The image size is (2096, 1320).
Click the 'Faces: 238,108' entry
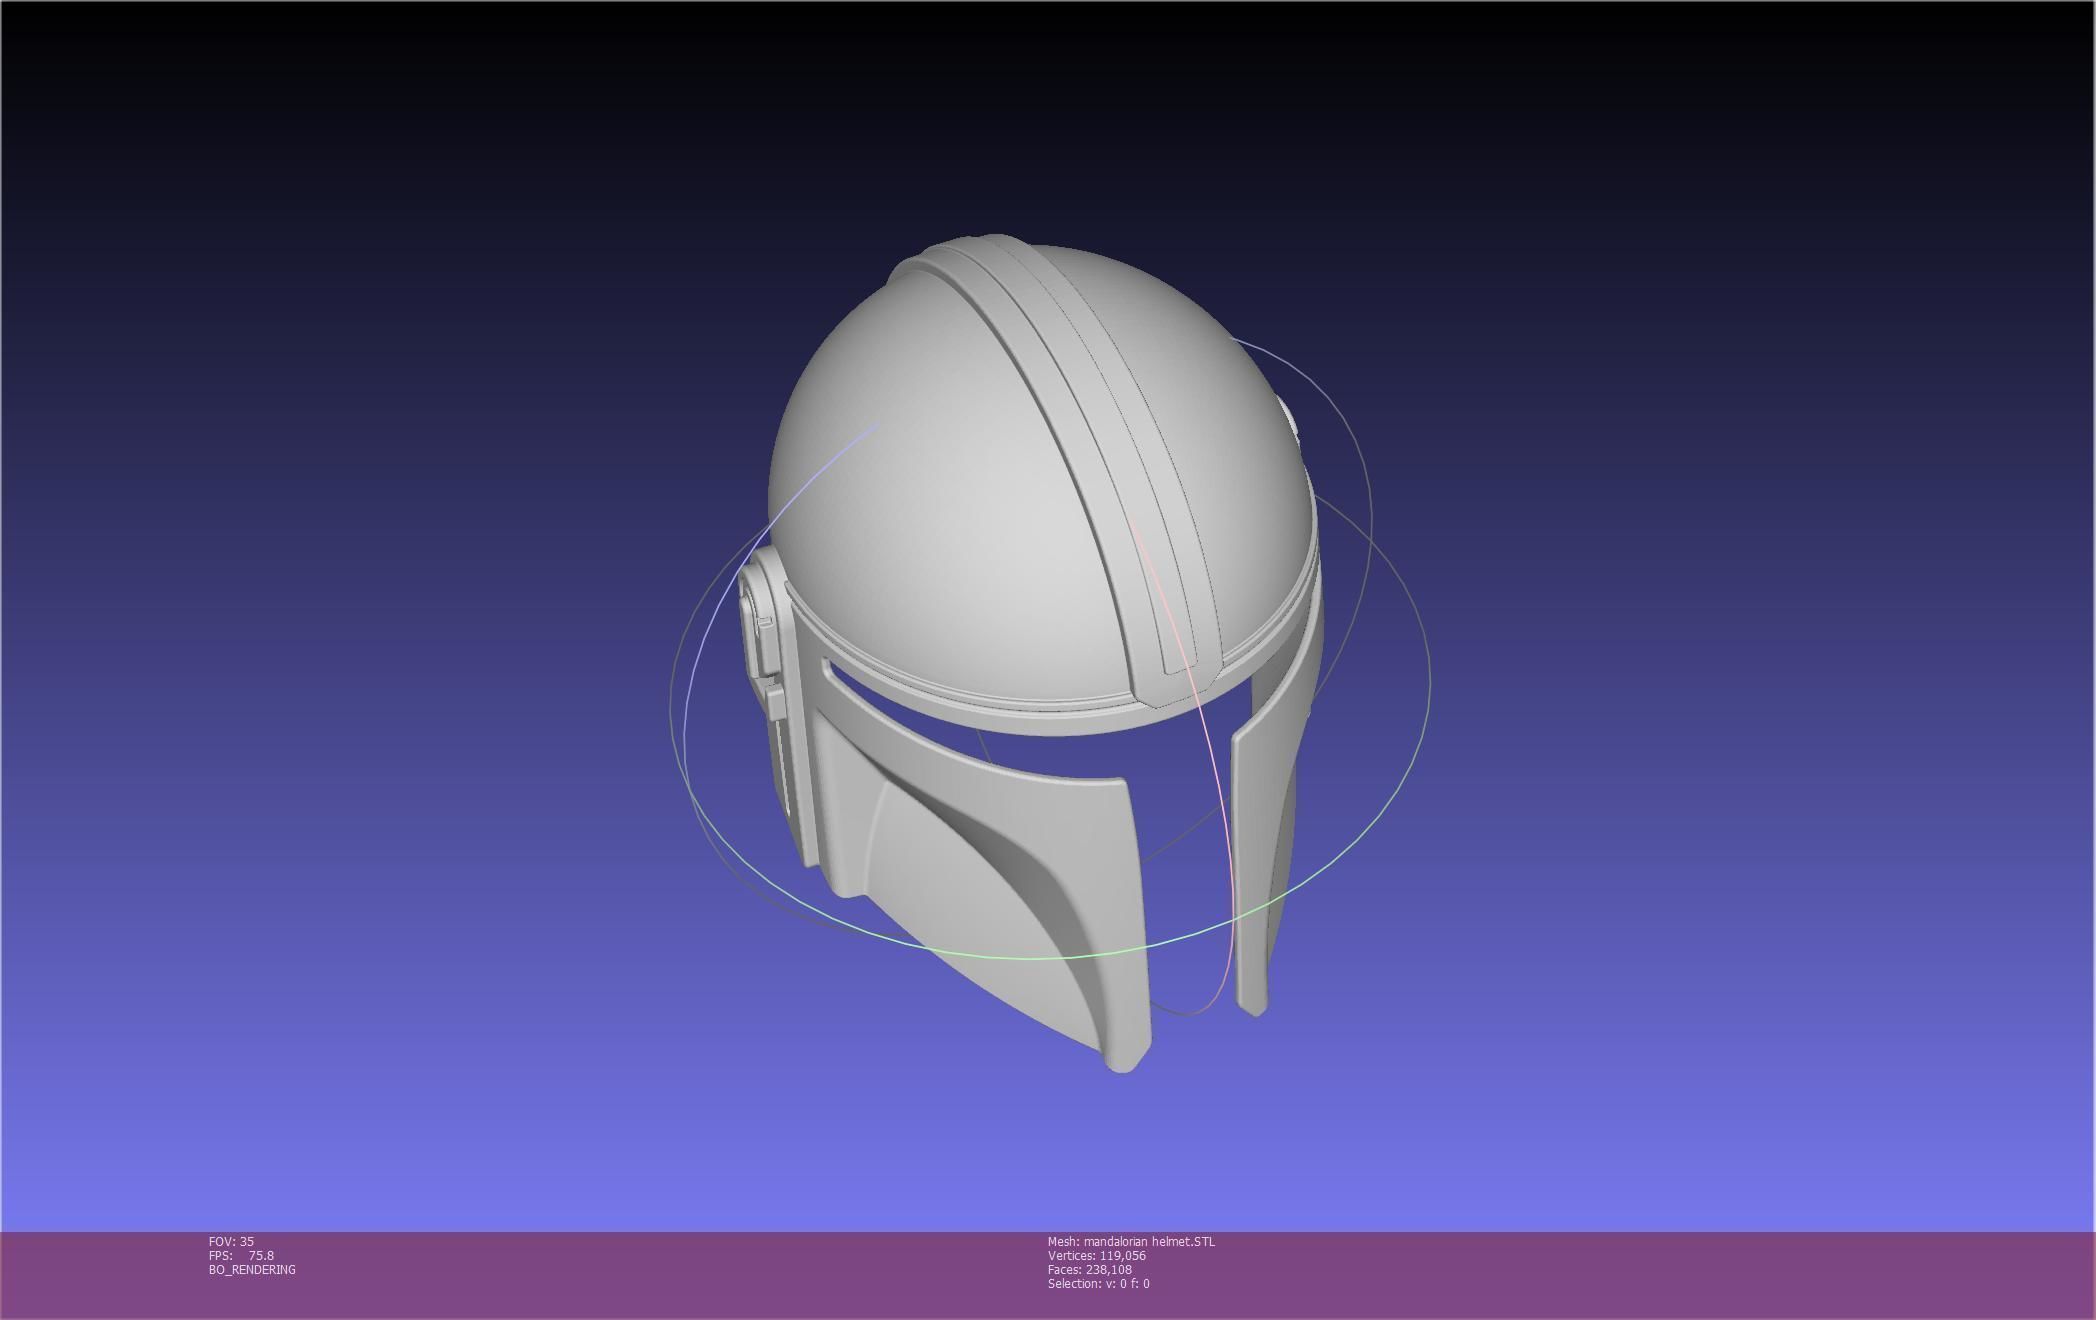[x=1089, y=1269]
